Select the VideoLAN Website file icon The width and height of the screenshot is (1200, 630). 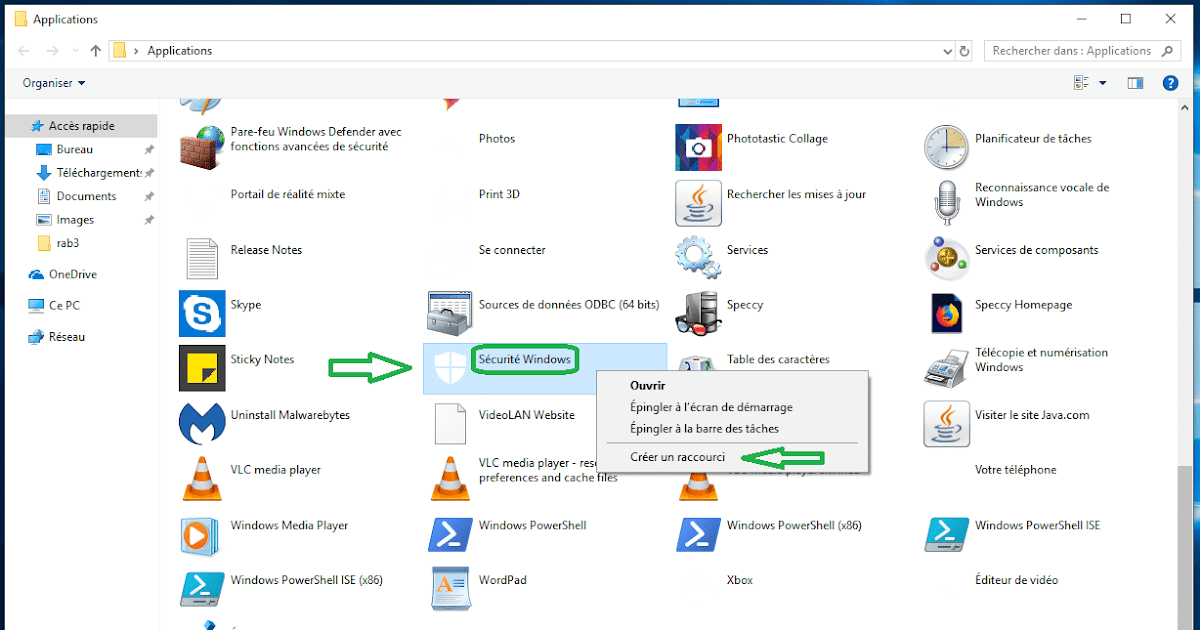click(450, 423)
